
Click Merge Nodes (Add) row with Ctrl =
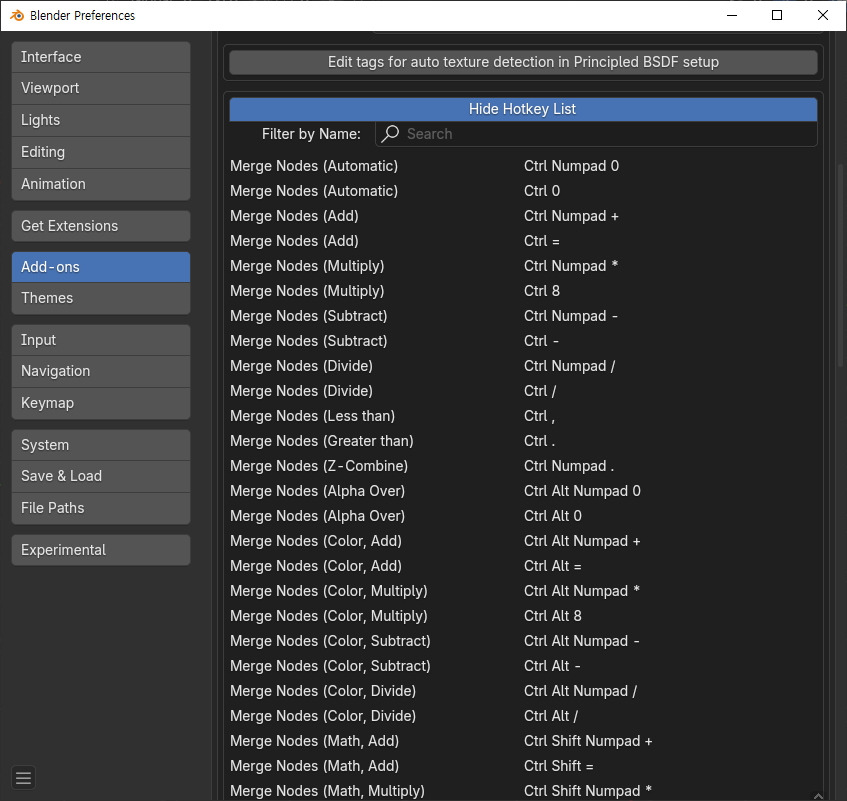pyautogui.click(x=294, y=241)
